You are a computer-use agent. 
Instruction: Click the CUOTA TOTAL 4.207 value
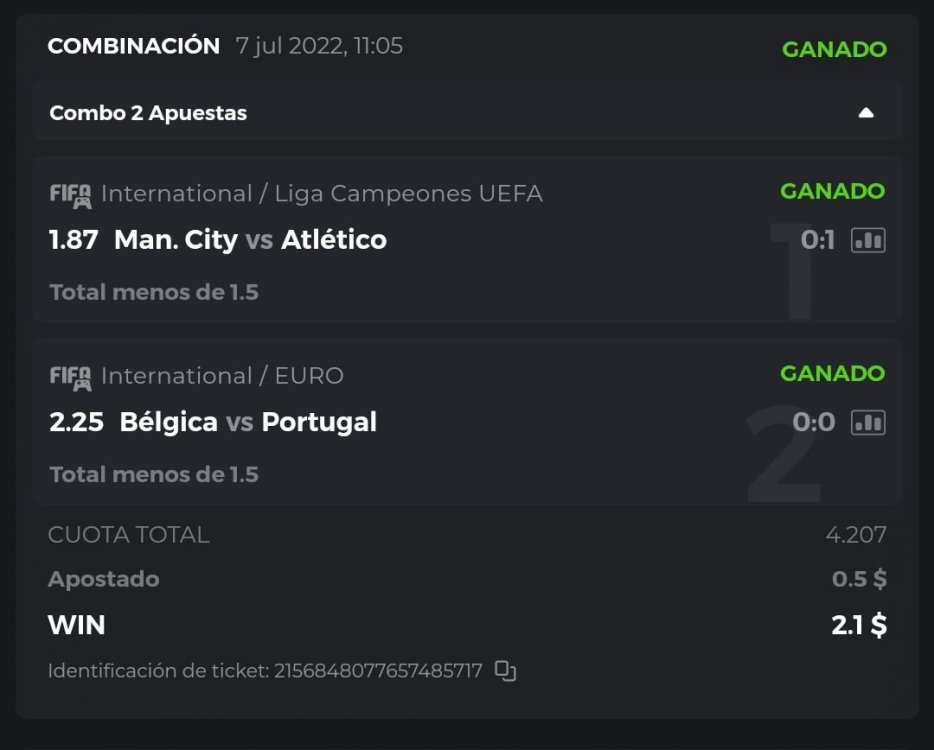(856, 535)
